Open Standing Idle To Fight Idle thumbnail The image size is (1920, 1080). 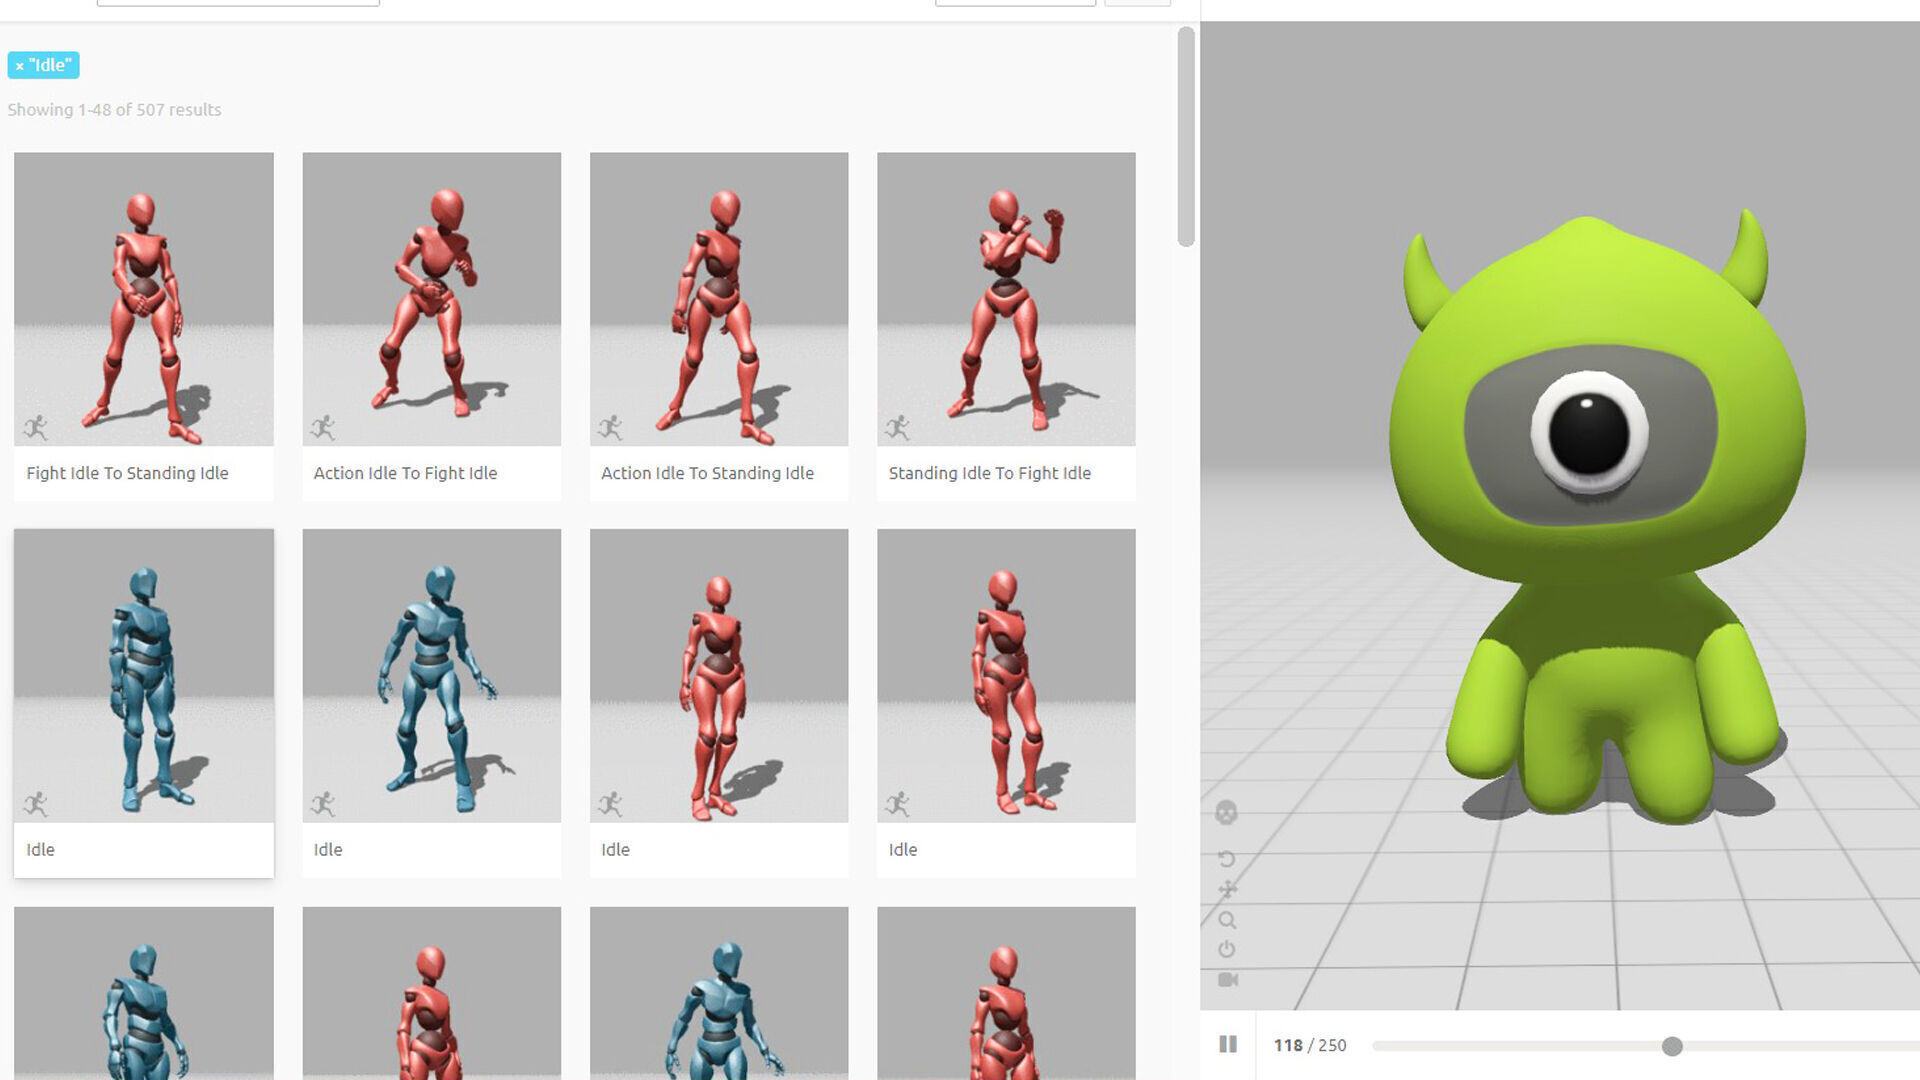pos(1006,299)
